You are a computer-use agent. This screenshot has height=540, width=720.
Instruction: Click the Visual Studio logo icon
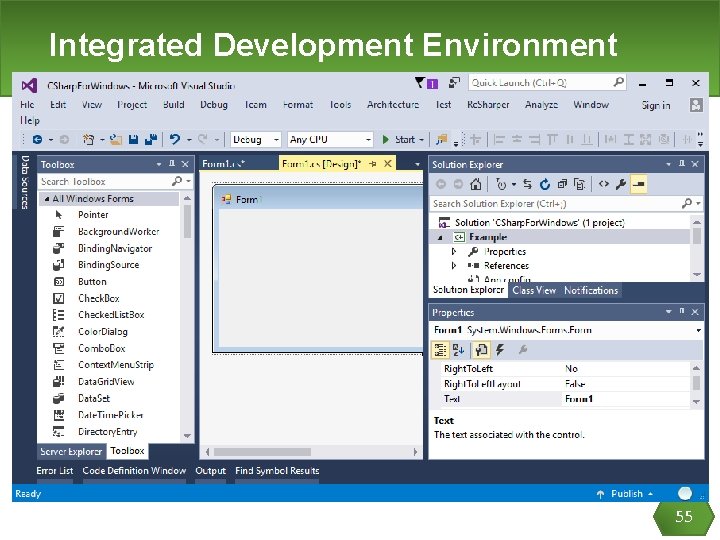[x=29, y=85]
